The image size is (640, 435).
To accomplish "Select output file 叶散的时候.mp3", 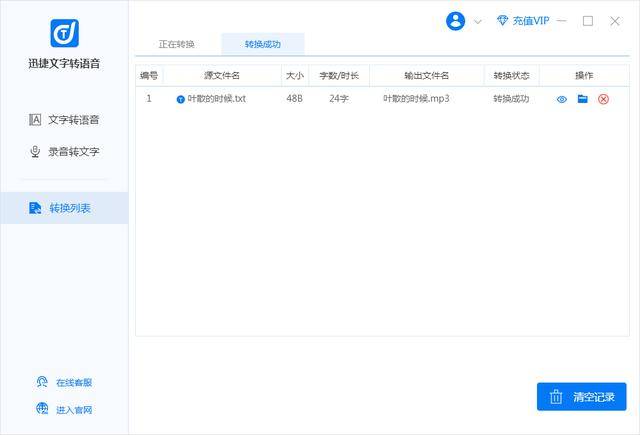I will [416, 99].
